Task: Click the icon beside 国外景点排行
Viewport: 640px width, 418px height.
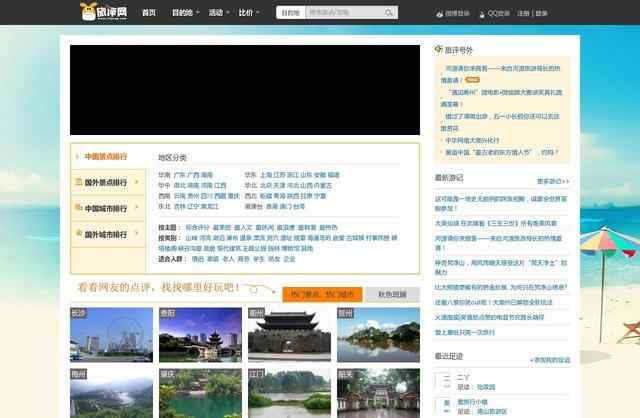Action: click(79, 182)
